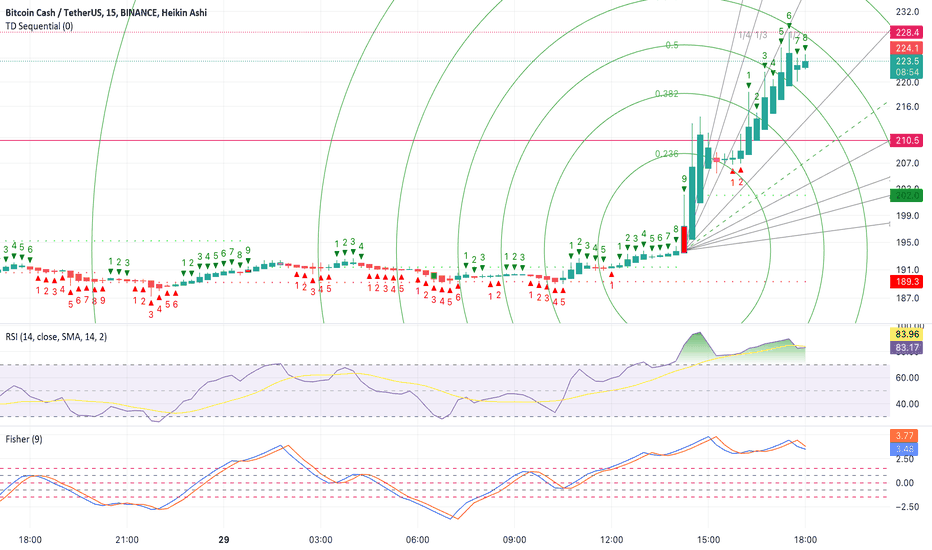The height and width of the screenshot is (550, 932).
Task: Click the 195.0 price axis tick
Action: [x=907, y=243]
